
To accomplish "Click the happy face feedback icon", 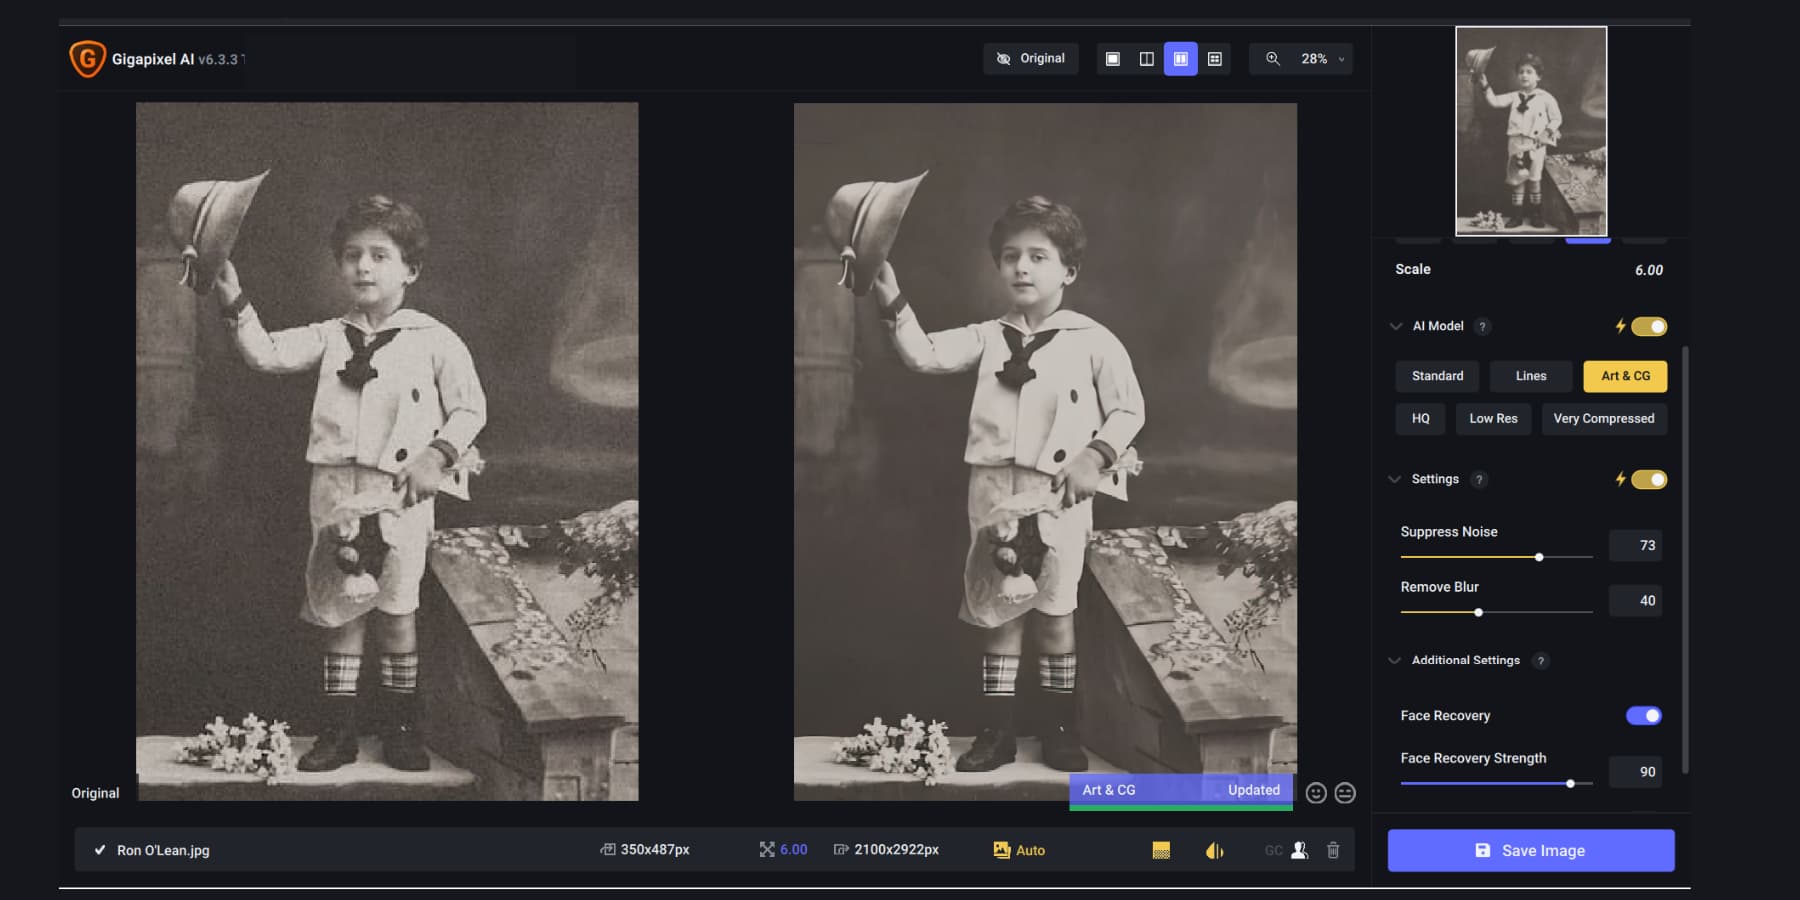I will [x=1316, y=792].
